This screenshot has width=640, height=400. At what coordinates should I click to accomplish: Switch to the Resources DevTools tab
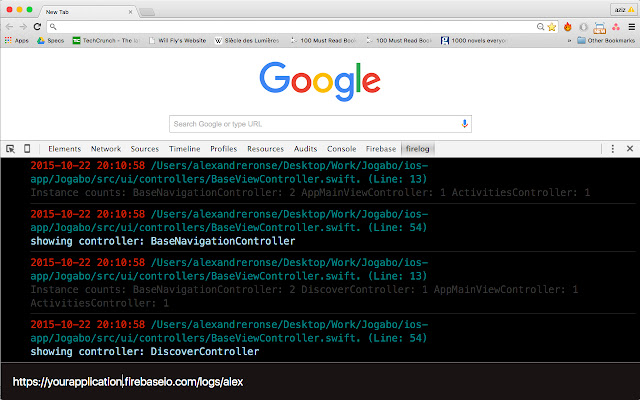265,149
